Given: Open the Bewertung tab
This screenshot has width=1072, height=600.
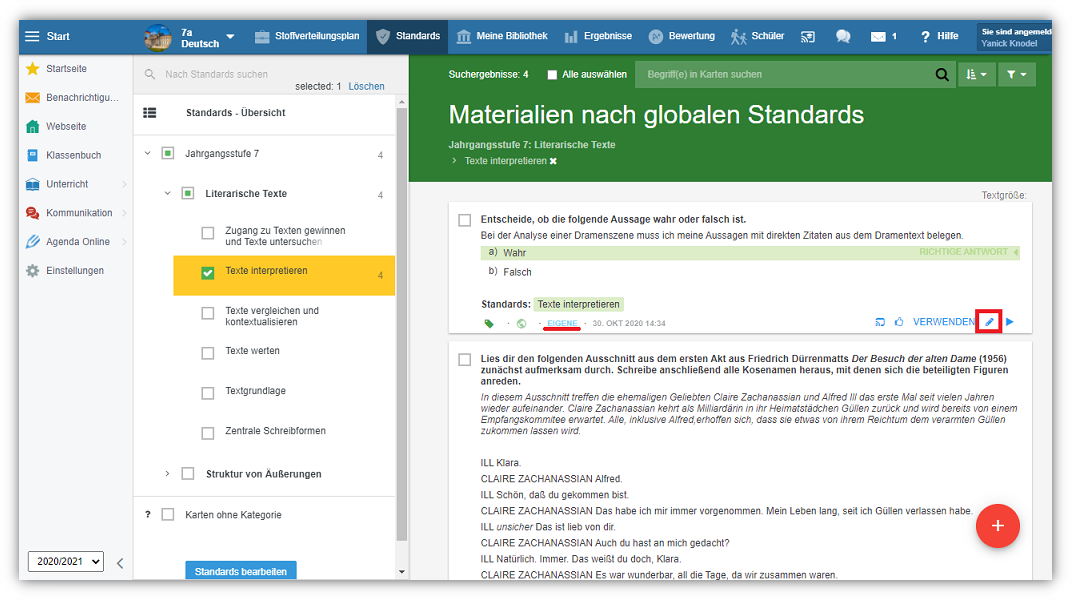Looking at the screenshot, I should [x=682, y=36].
